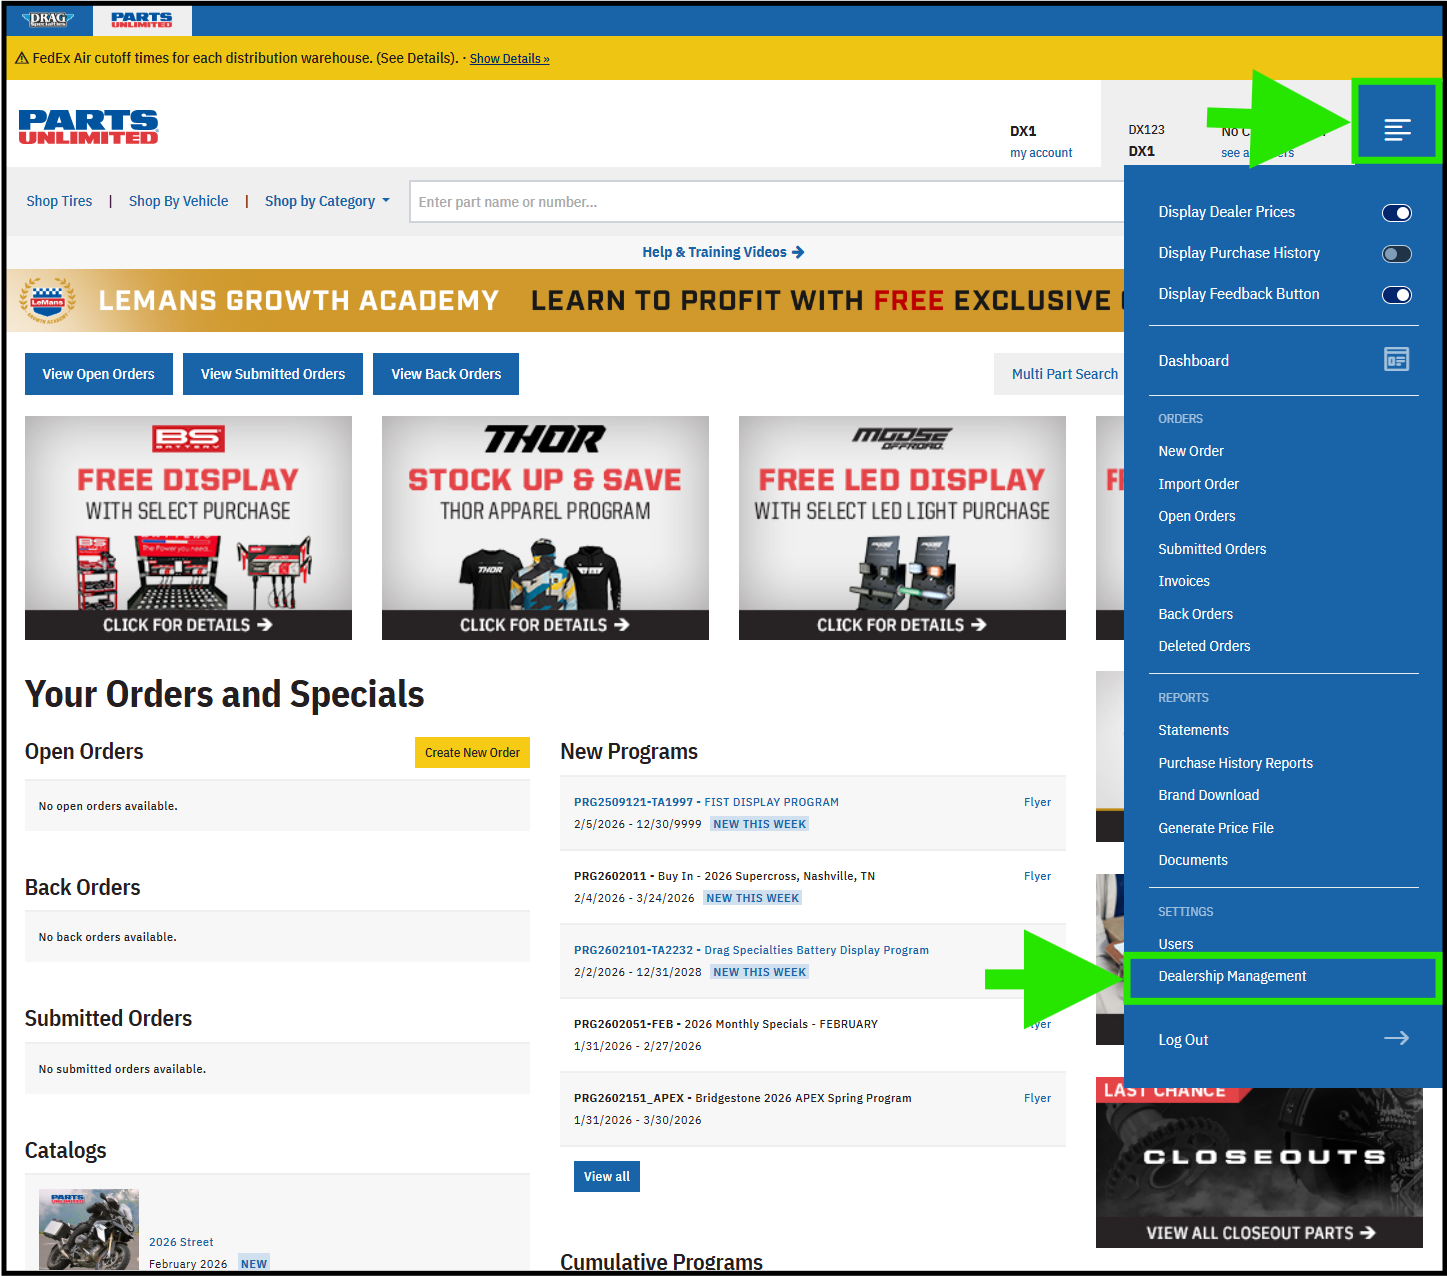Open Generate Price File item

(1216, 828)
